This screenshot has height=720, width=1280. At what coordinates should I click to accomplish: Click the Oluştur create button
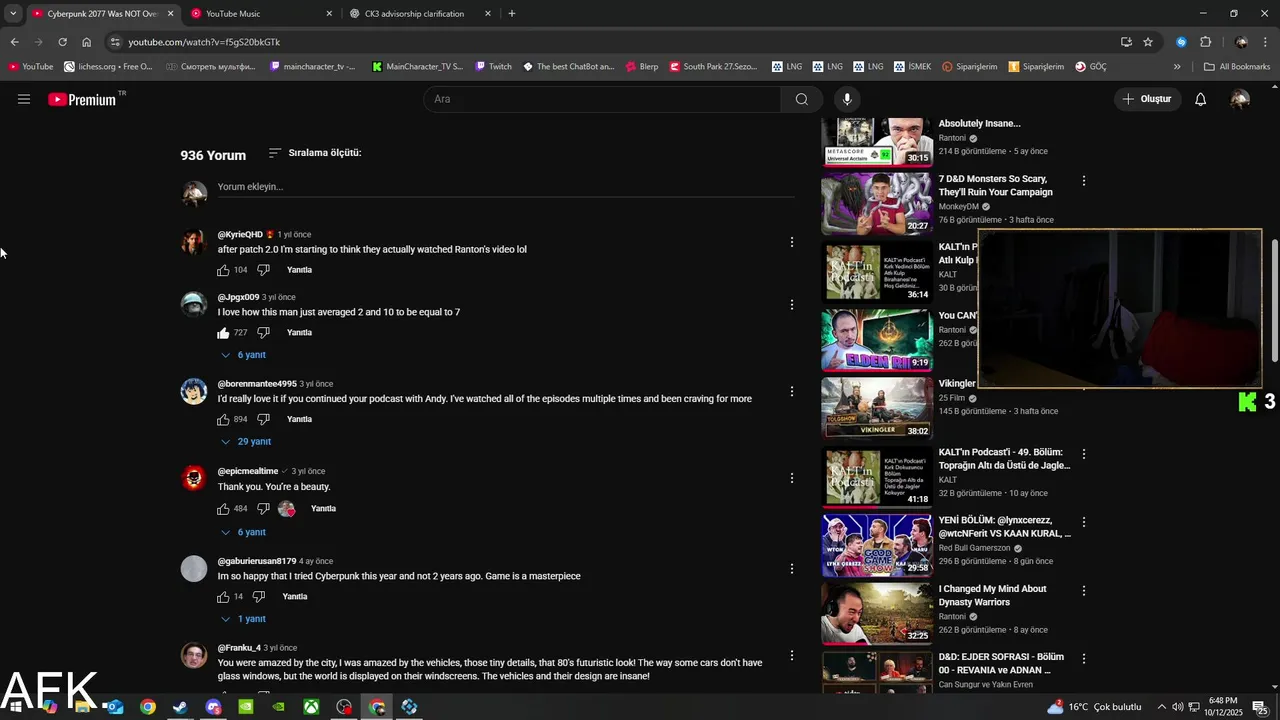pos(1146,99)
